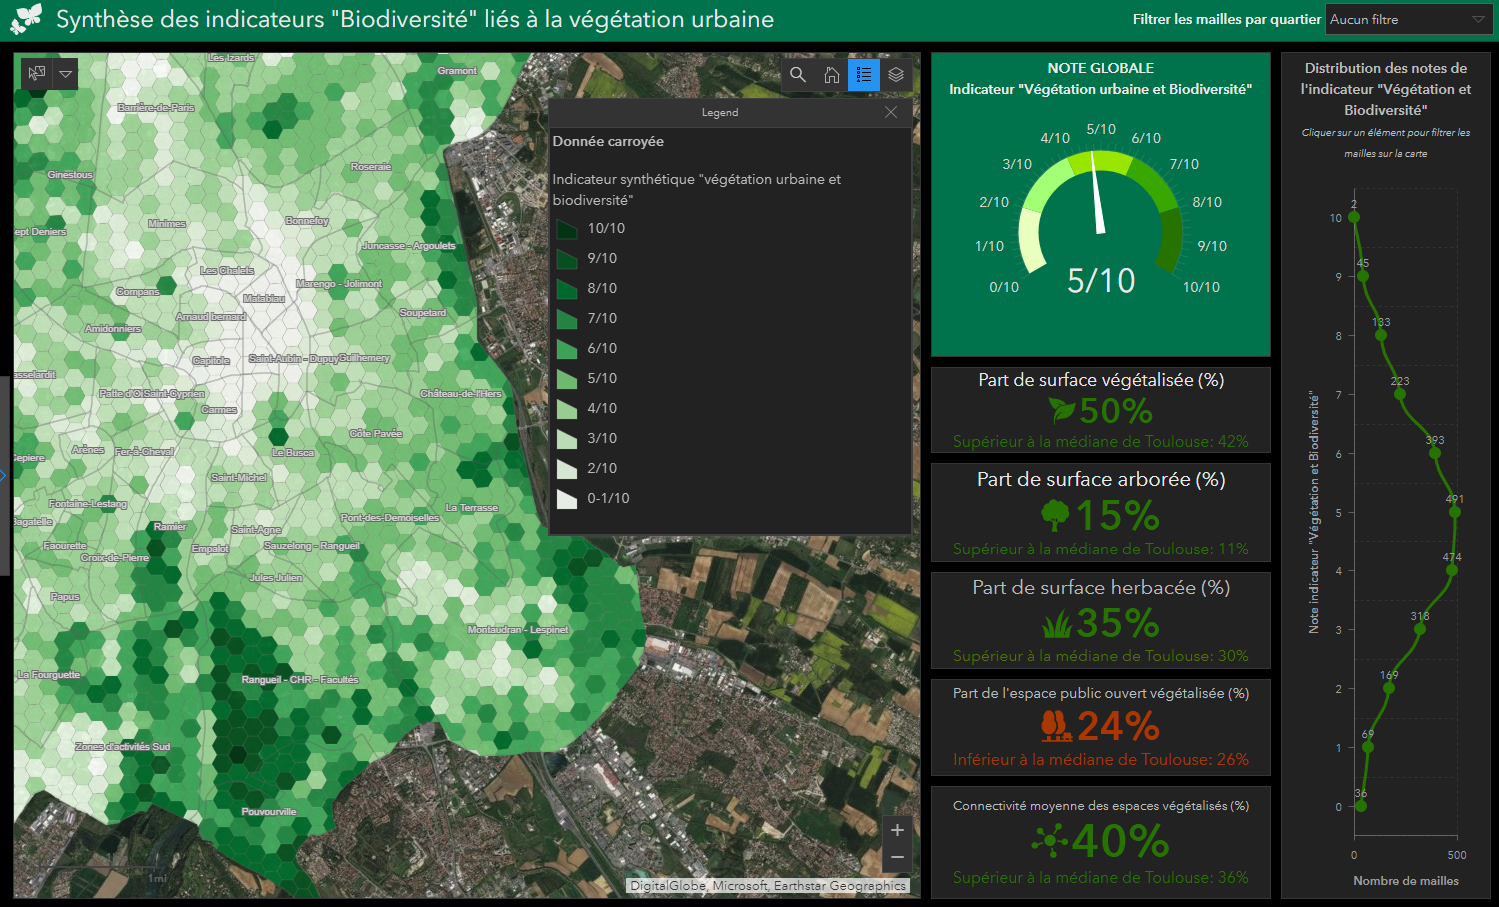Expand the collapsed left side panel arrow
Screen dimensions: 1499x907
[x=5, y=475]
